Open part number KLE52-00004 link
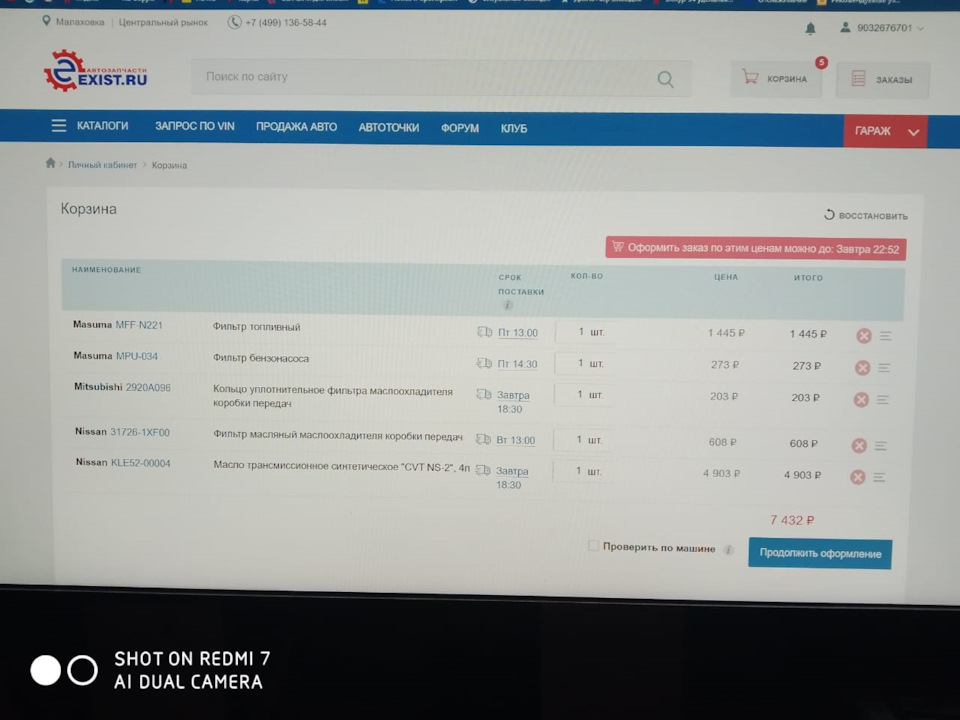This screenshot has width=960, height=720. point(140,463)
